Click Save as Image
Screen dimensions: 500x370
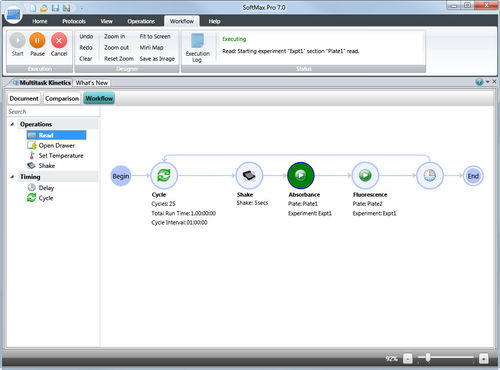(x=157, y=59)
